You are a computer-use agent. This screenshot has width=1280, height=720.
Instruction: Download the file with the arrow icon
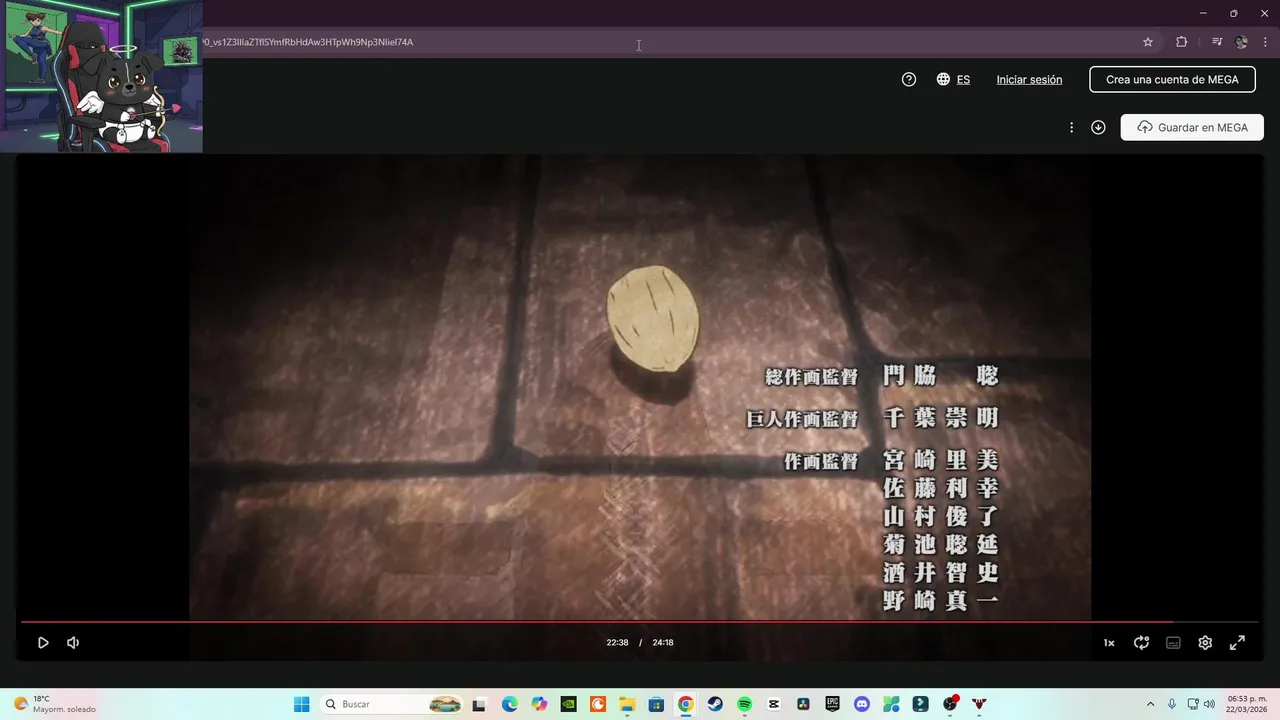(x=1098, y=128)
